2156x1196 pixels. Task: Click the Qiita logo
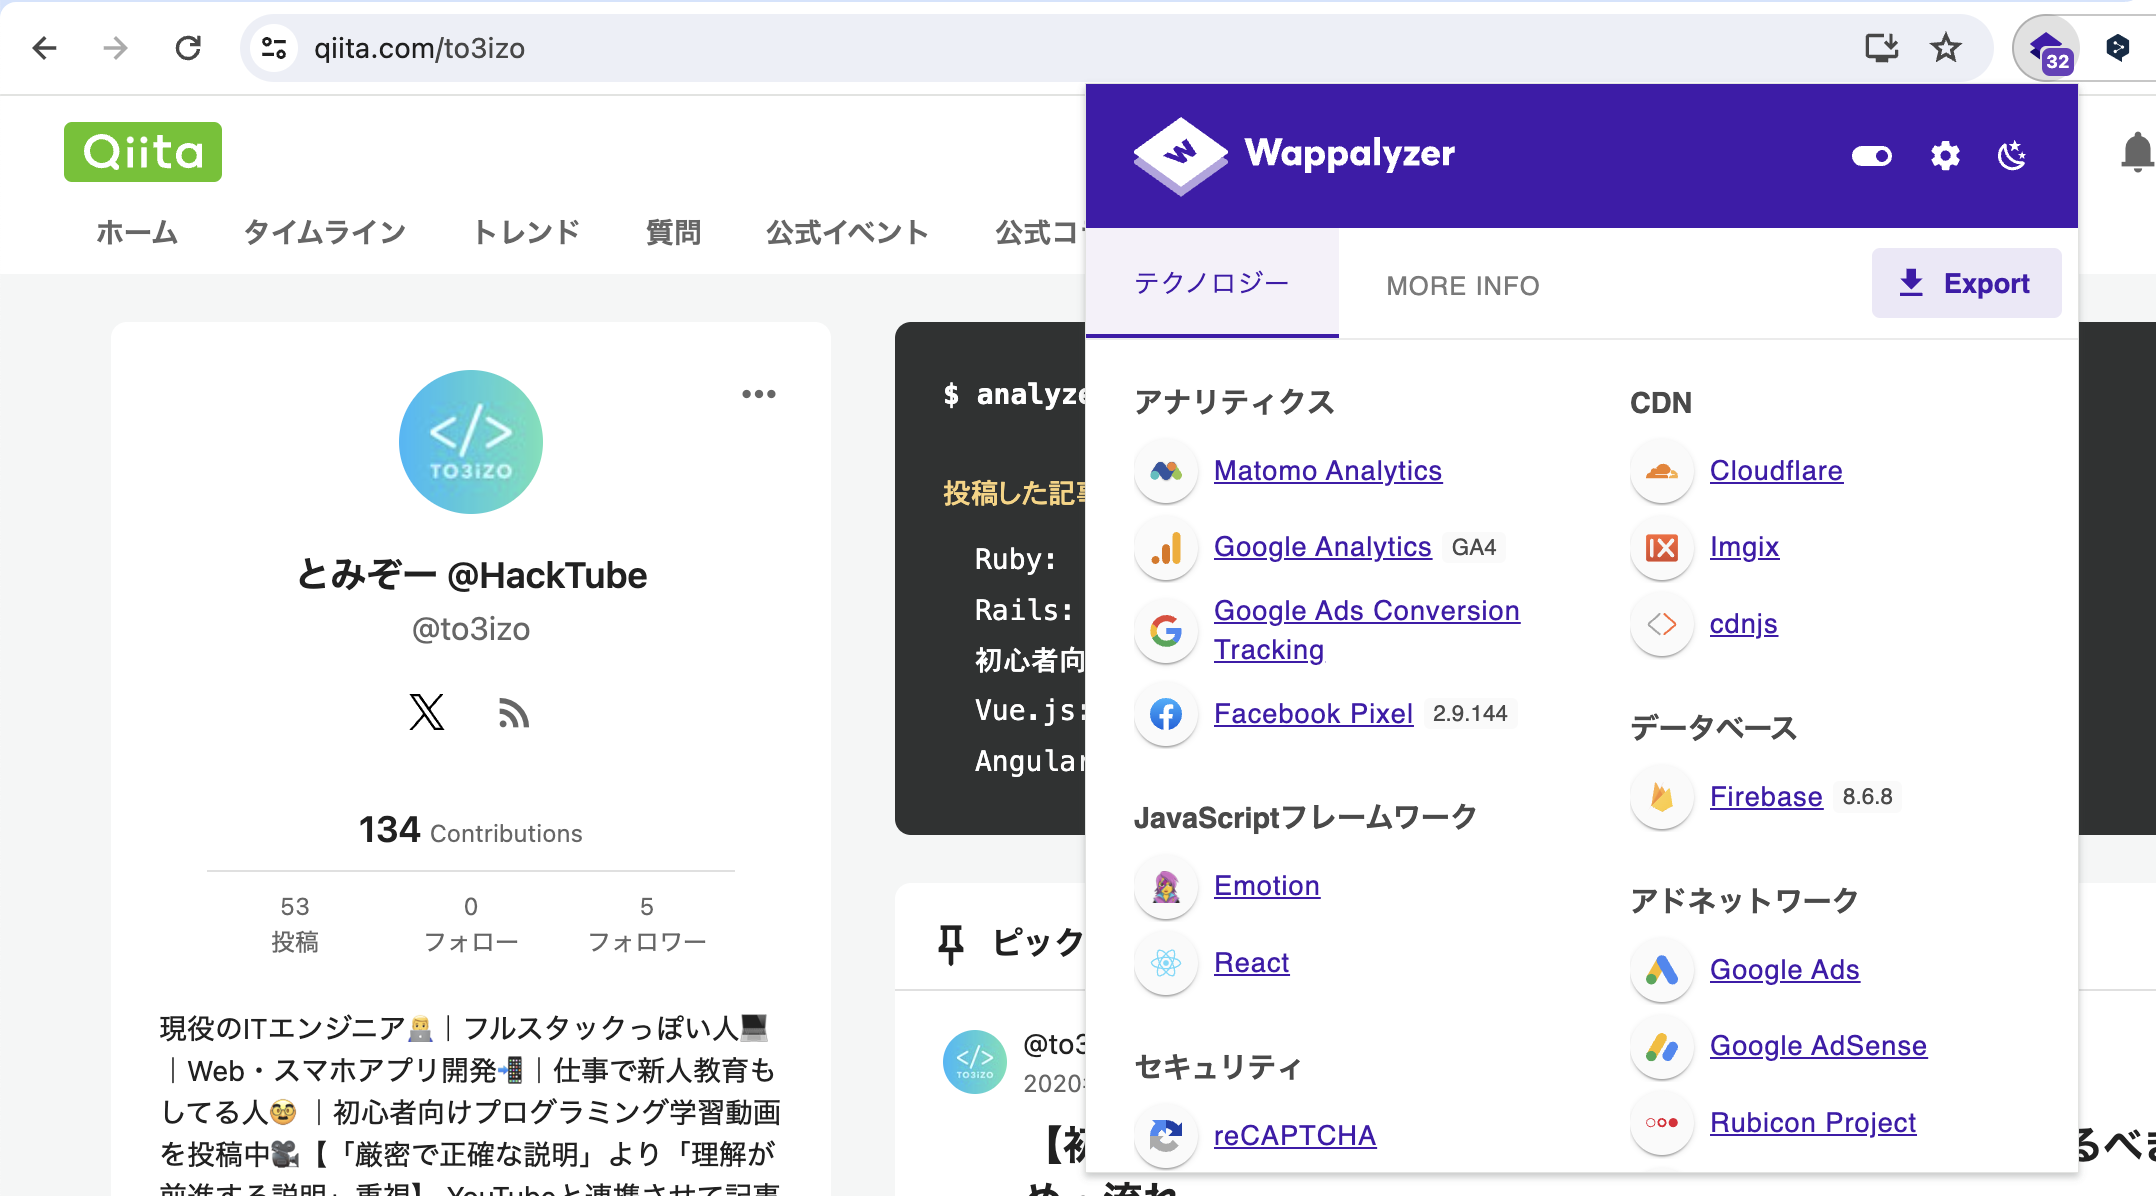point(142,152)
